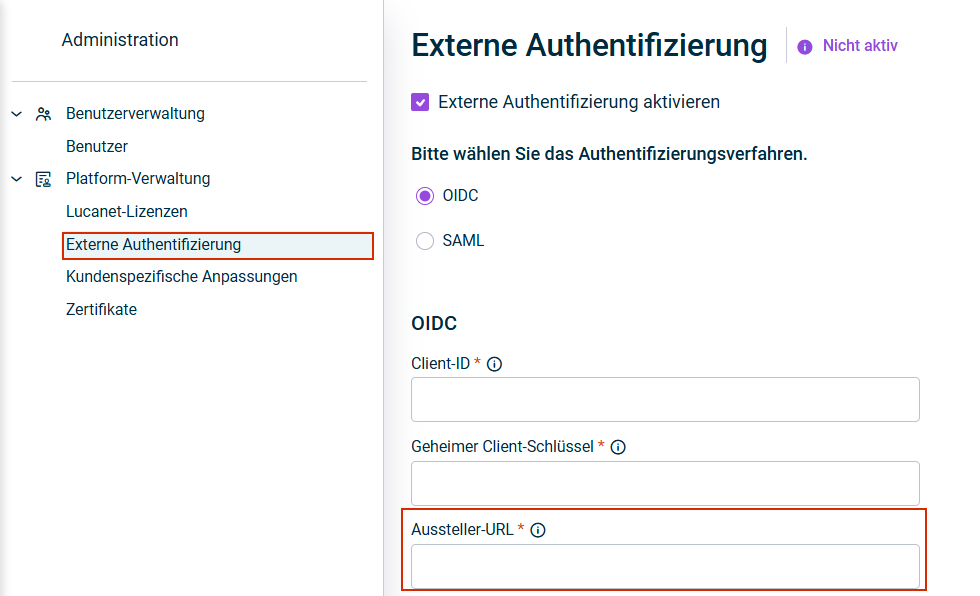Click the Aussteller-URL text field
Viewport: 980px width, 596px height.
click(665, 566)
